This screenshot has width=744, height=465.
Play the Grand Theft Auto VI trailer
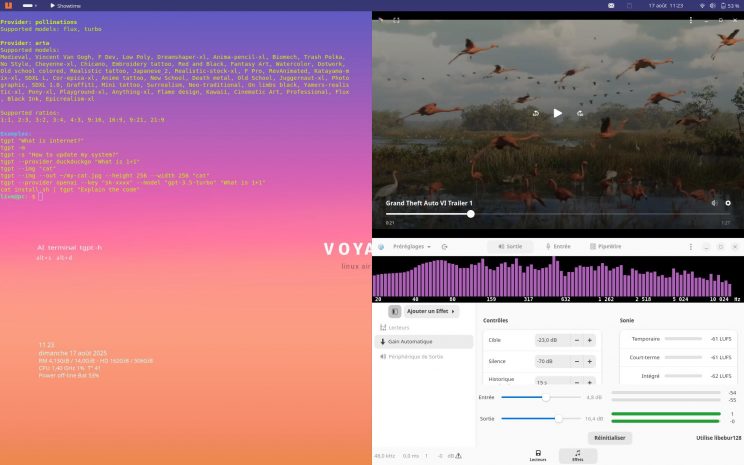558,113
